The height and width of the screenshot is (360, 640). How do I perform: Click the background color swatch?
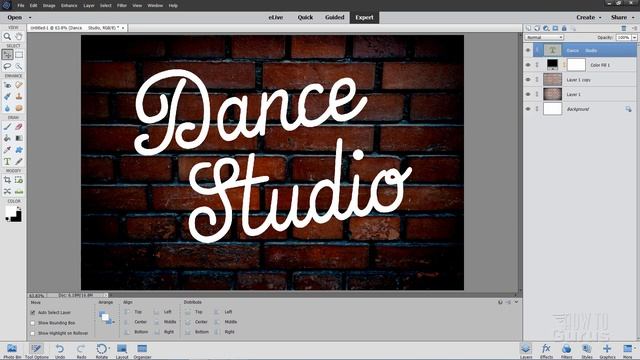point(17,217)
